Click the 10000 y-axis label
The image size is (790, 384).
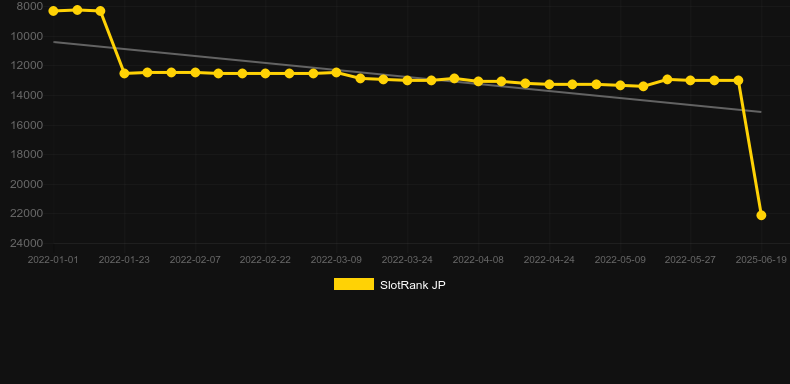(27, 36)
